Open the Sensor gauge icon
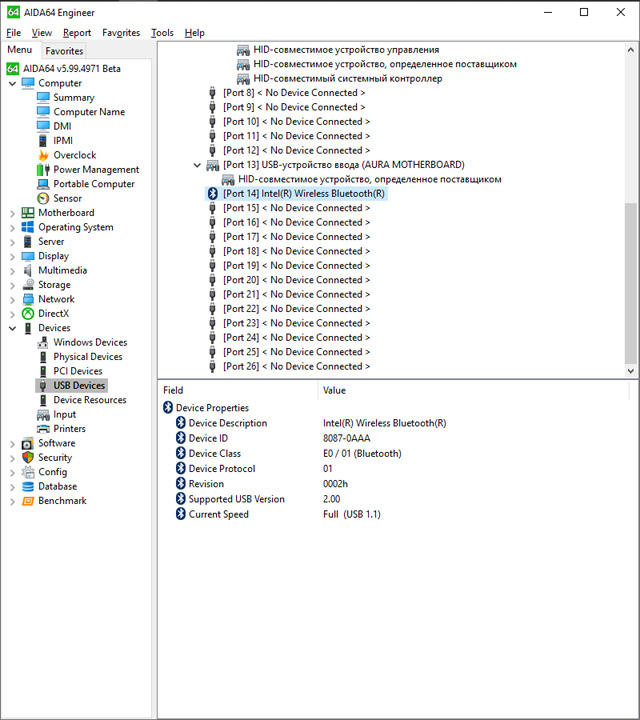The width and height of the screenshot is (640, 720). [43, 198]
